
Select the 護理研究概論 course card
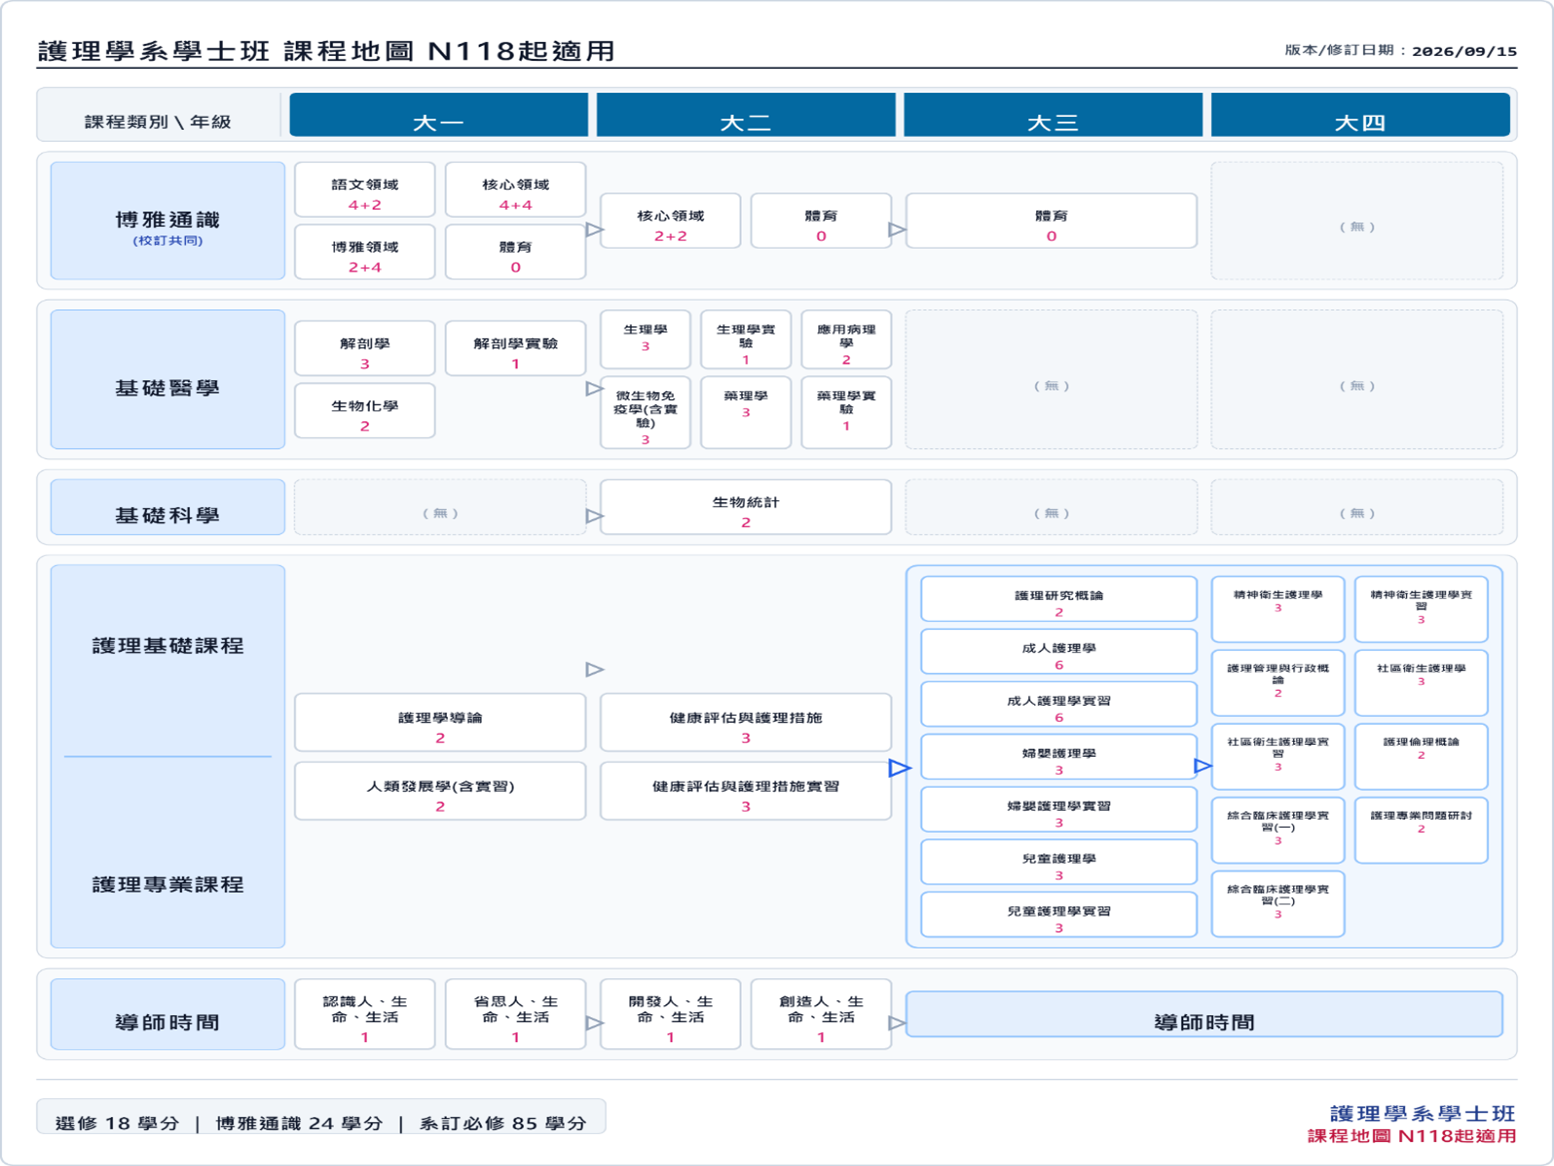click(x=1059, y=600)
